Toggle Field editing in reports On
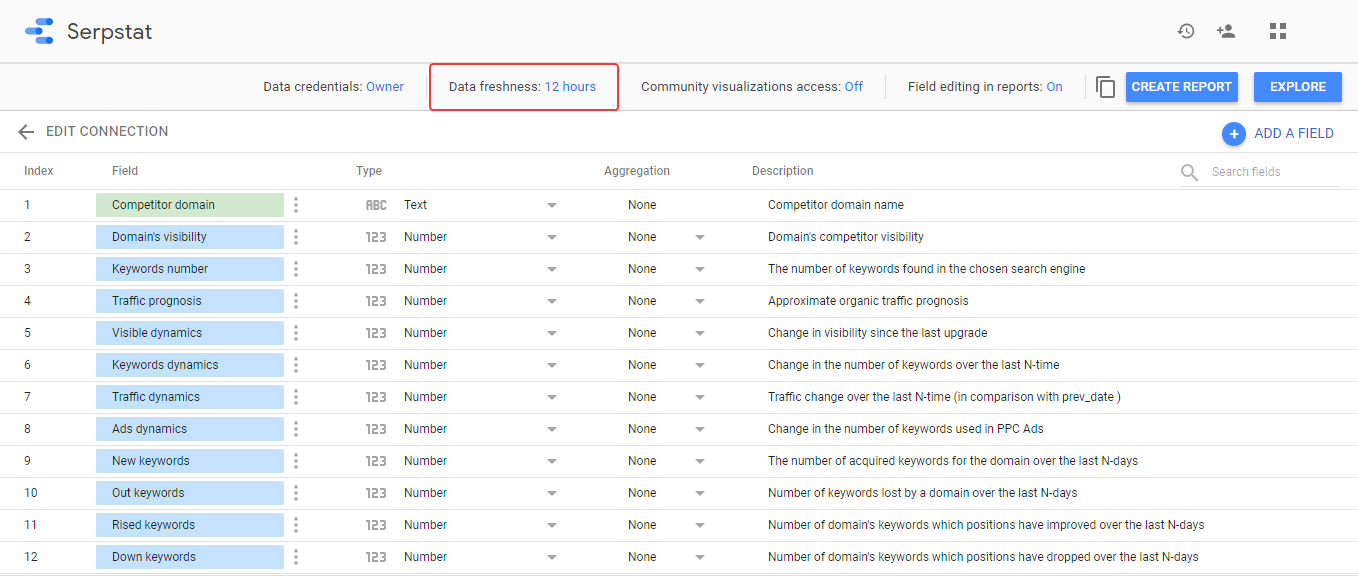 1055,87
